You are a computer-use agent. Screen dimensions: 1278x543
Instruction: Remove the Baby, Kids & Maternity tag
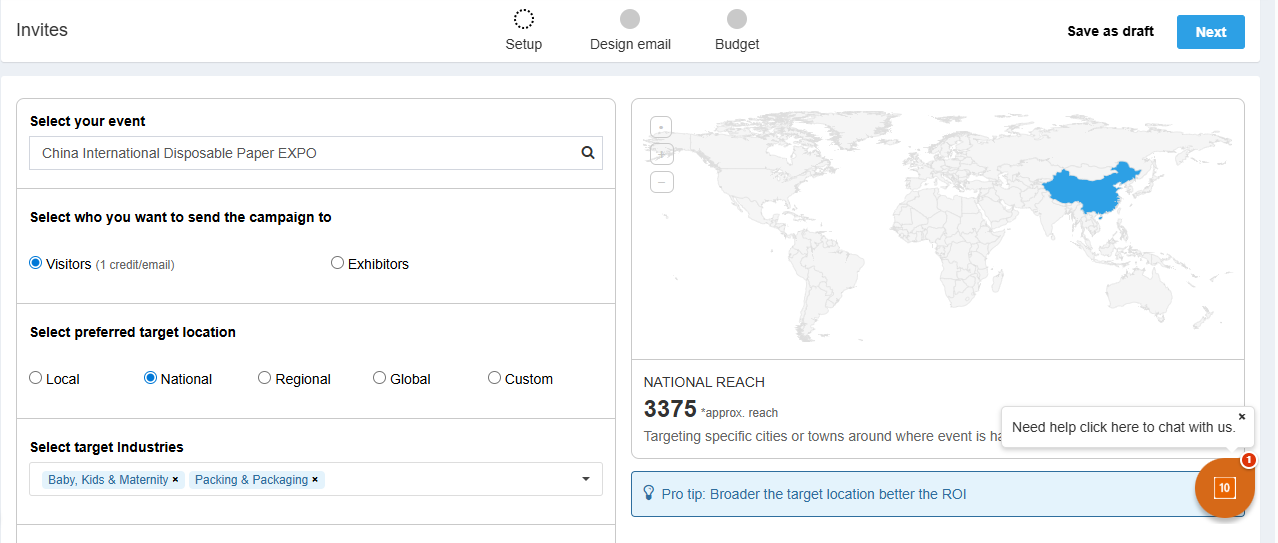[175, 480]
